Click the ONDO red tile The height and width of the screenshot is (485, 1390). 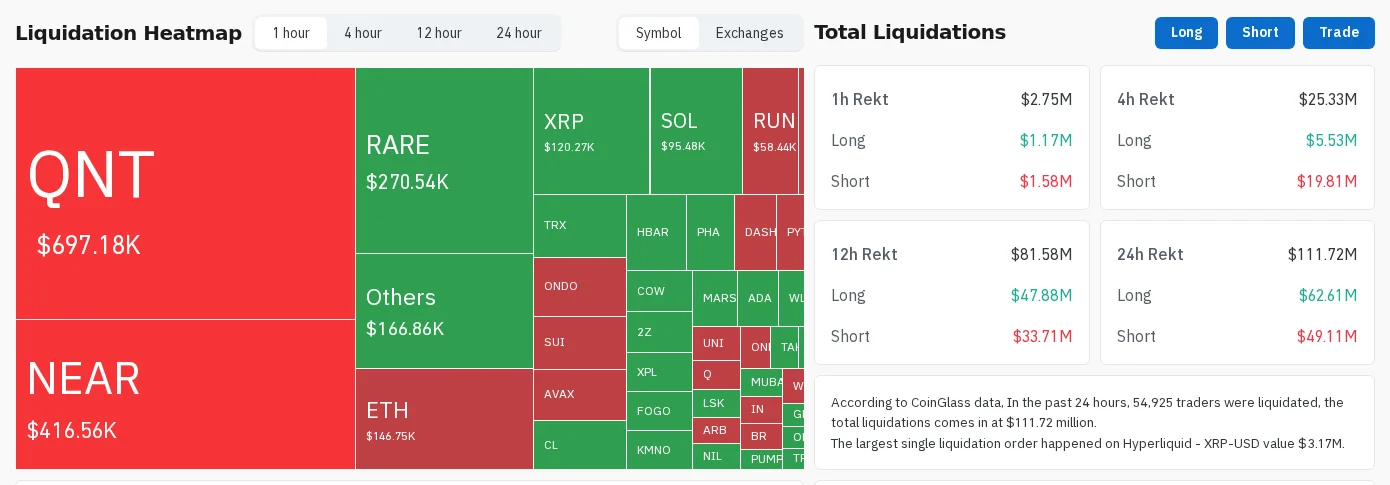579,287
